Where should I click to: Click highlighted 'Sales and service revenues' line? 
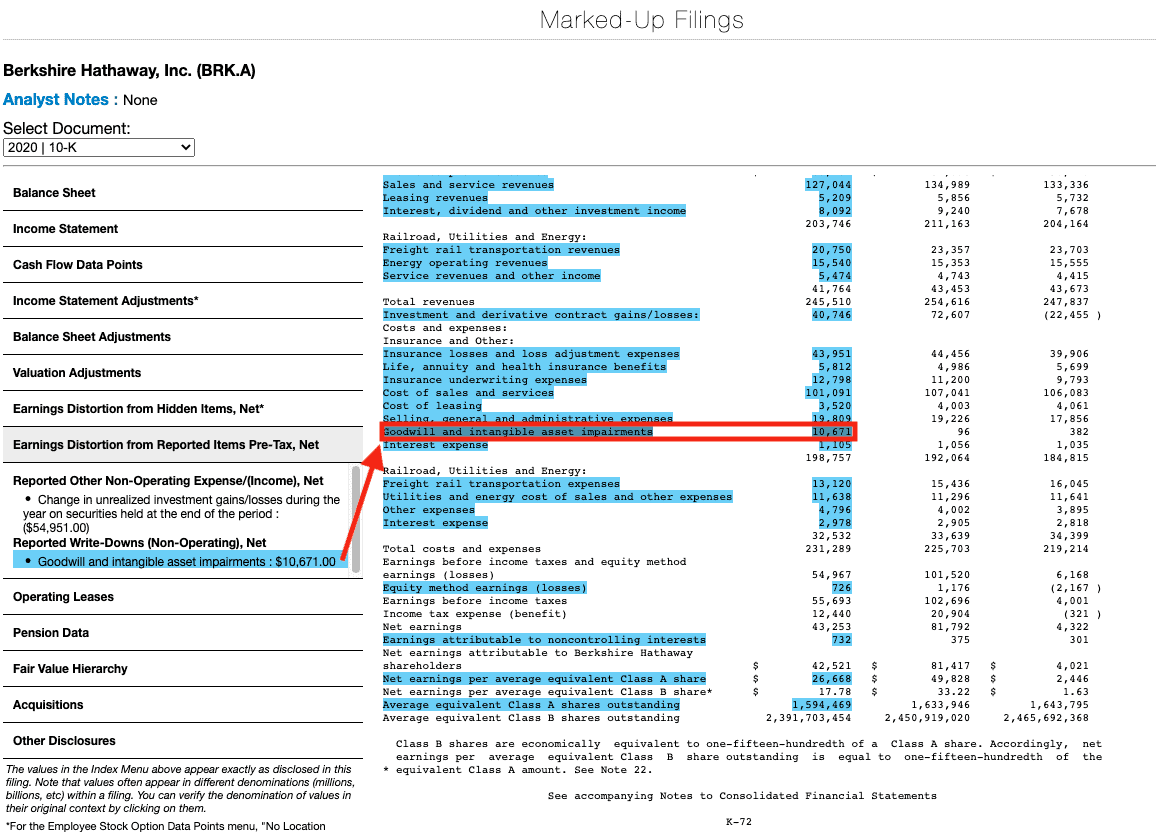(x=468, y=185)
